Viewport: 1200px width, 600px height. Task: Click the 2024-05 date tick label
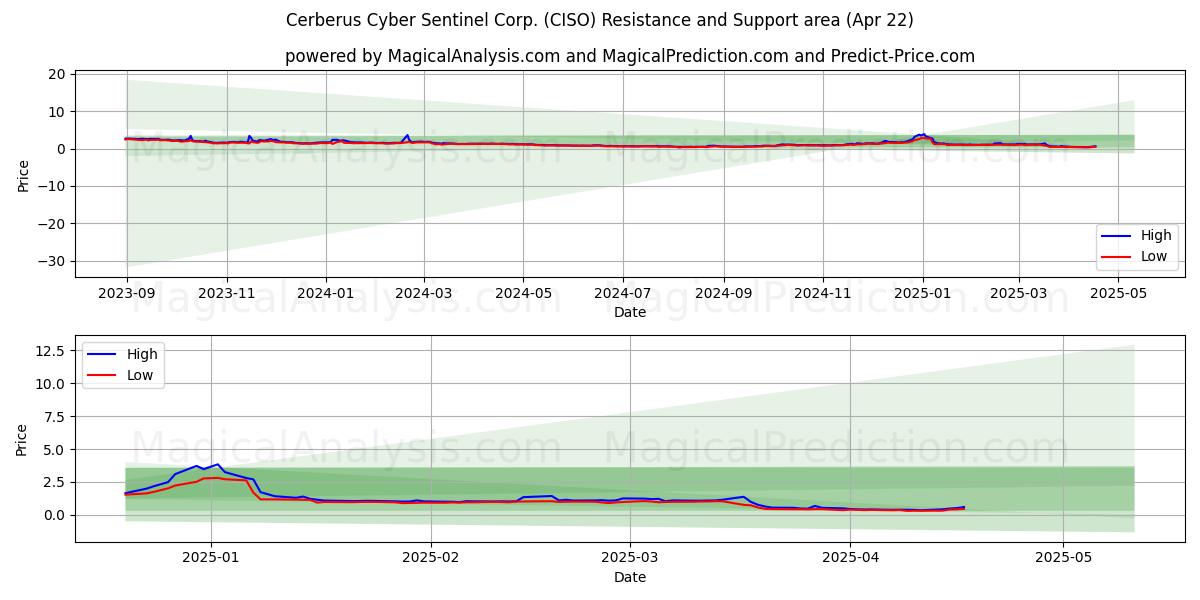click(524, 295)
